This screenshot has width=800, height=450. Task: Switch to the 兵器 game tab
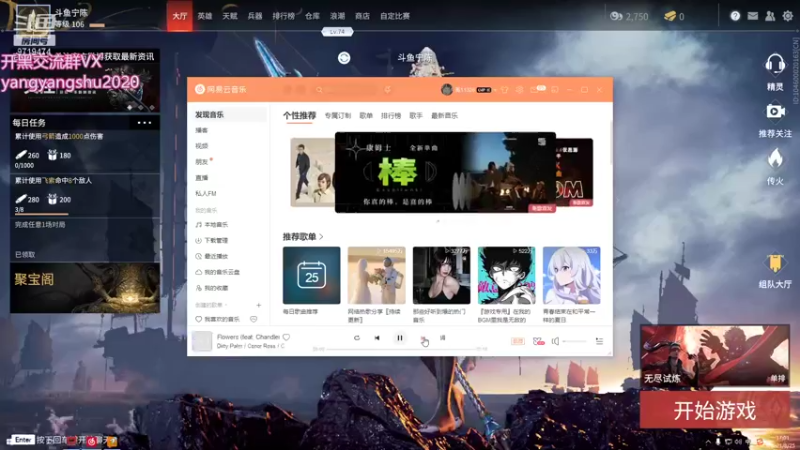[x=255, y=16]
